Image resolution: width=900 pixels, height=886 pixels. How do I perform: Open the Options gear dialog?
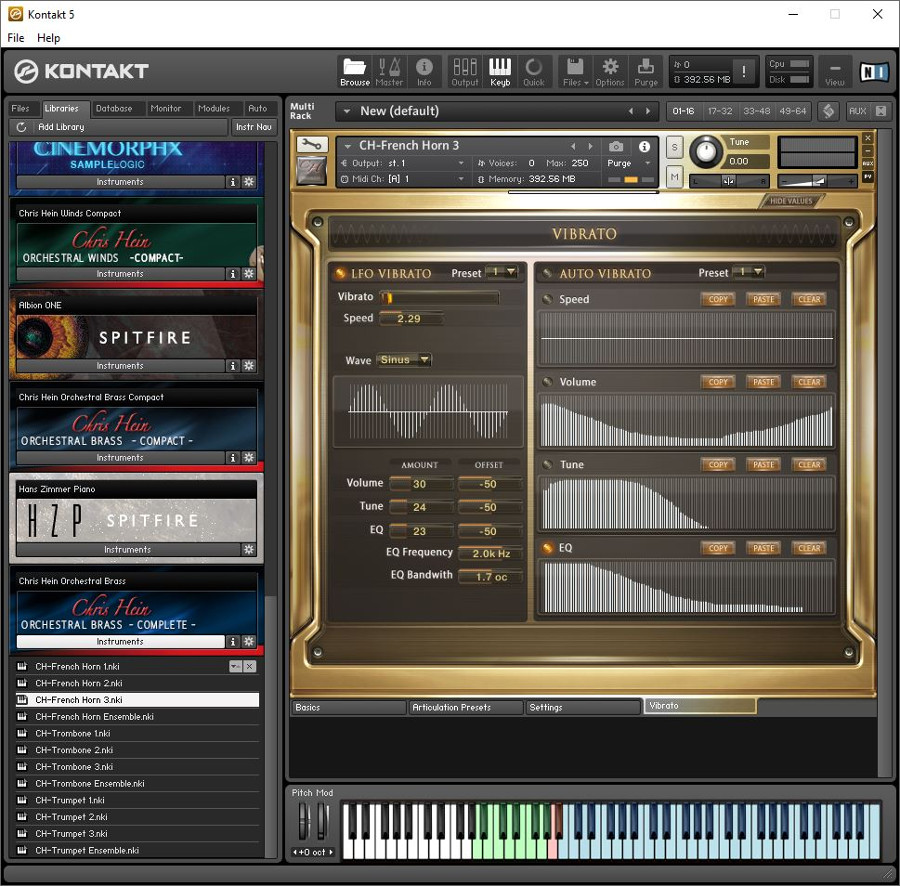pyautogui.click(x=610, y=72)
